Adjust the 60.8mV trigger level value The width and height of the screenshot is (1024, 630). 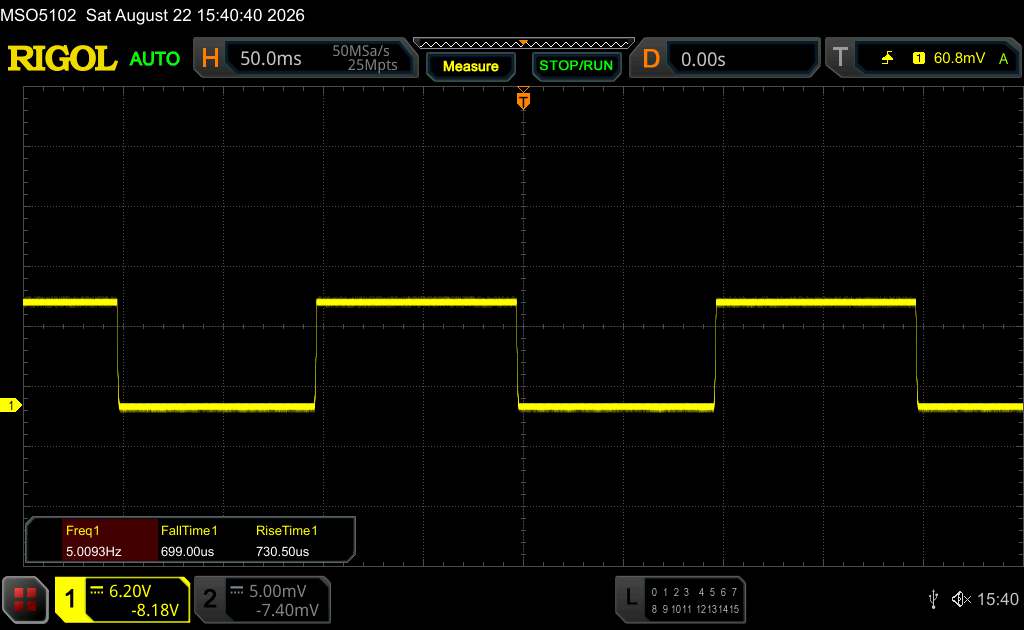click(x=959, y=58)
